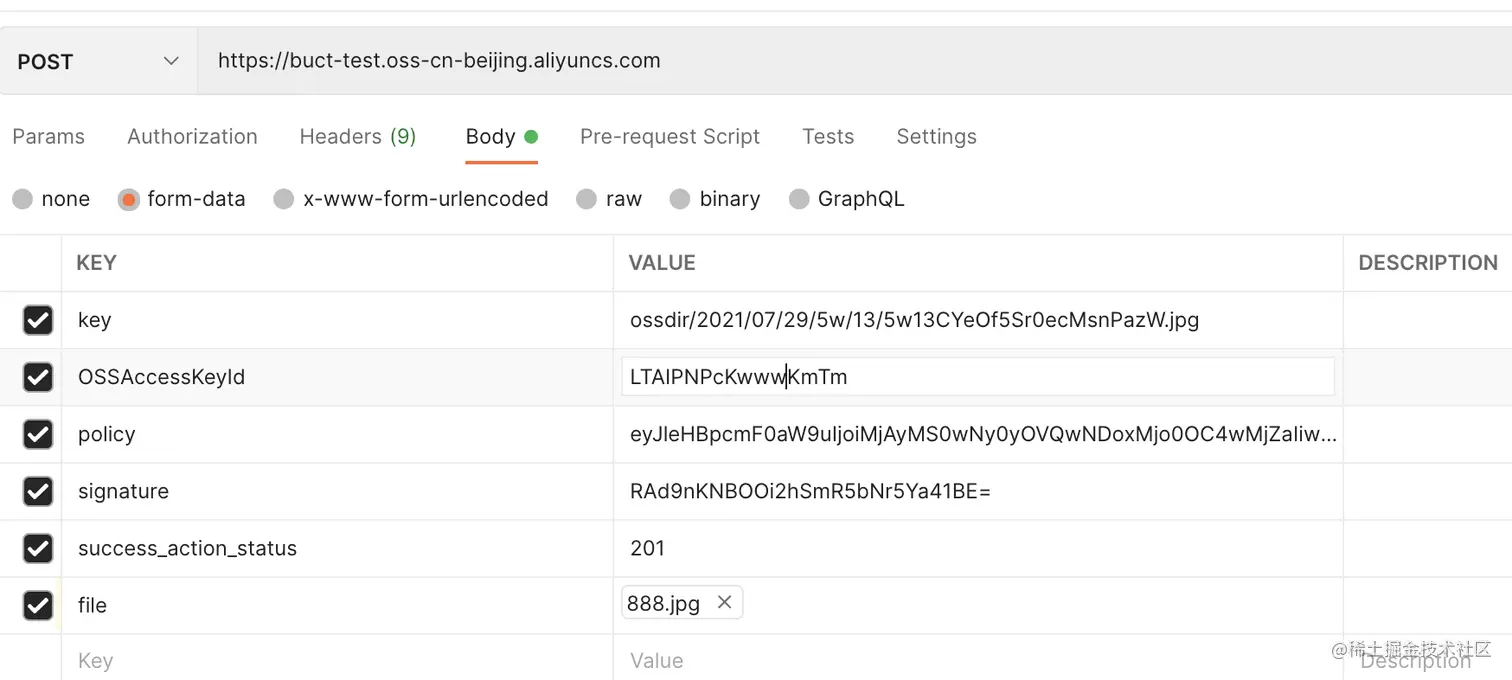Image resolution: width=1512 pixels, height=680 pixels.
Task: Uncheck the OSSAccessKeyId row checkbox
Action: pos(38,377)
